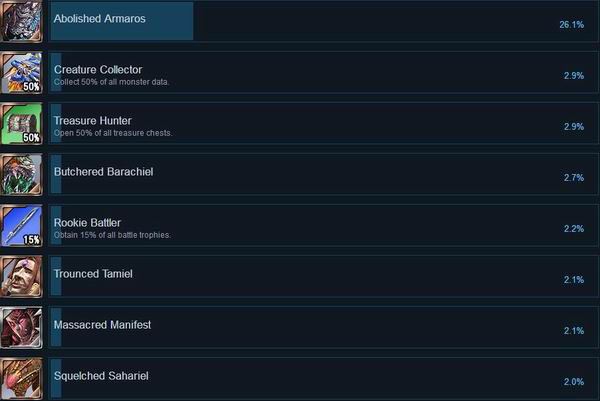Select the Trounced Tamiel portrait icon

pyautogui.click(x=21, y=276)
